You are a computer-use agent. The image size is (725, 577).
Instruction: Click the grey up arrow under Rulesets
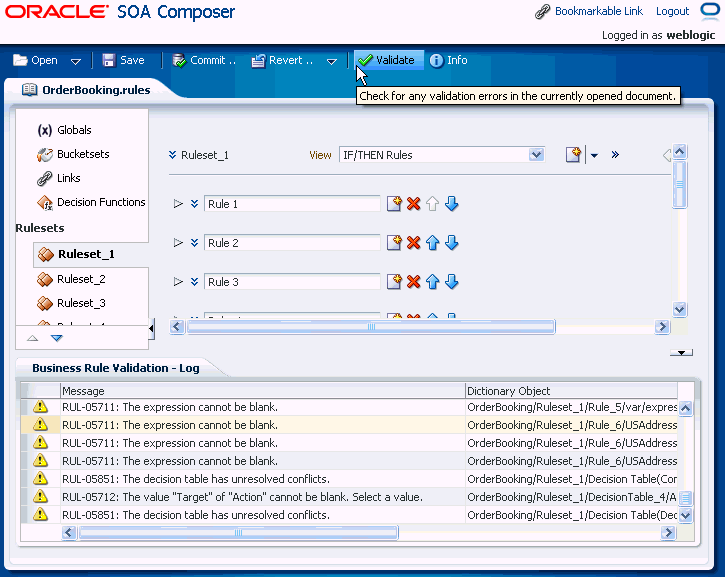32,338
